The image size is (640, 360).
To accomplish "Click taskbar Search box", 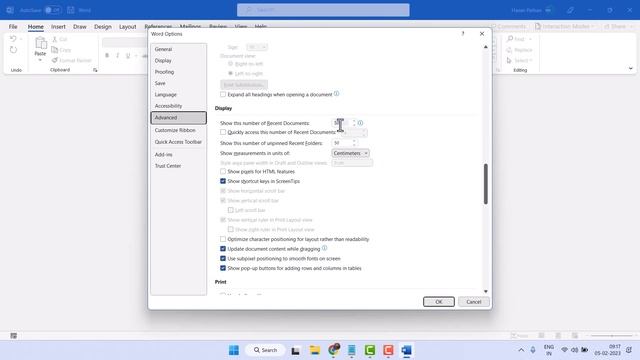I will (265, 350).
